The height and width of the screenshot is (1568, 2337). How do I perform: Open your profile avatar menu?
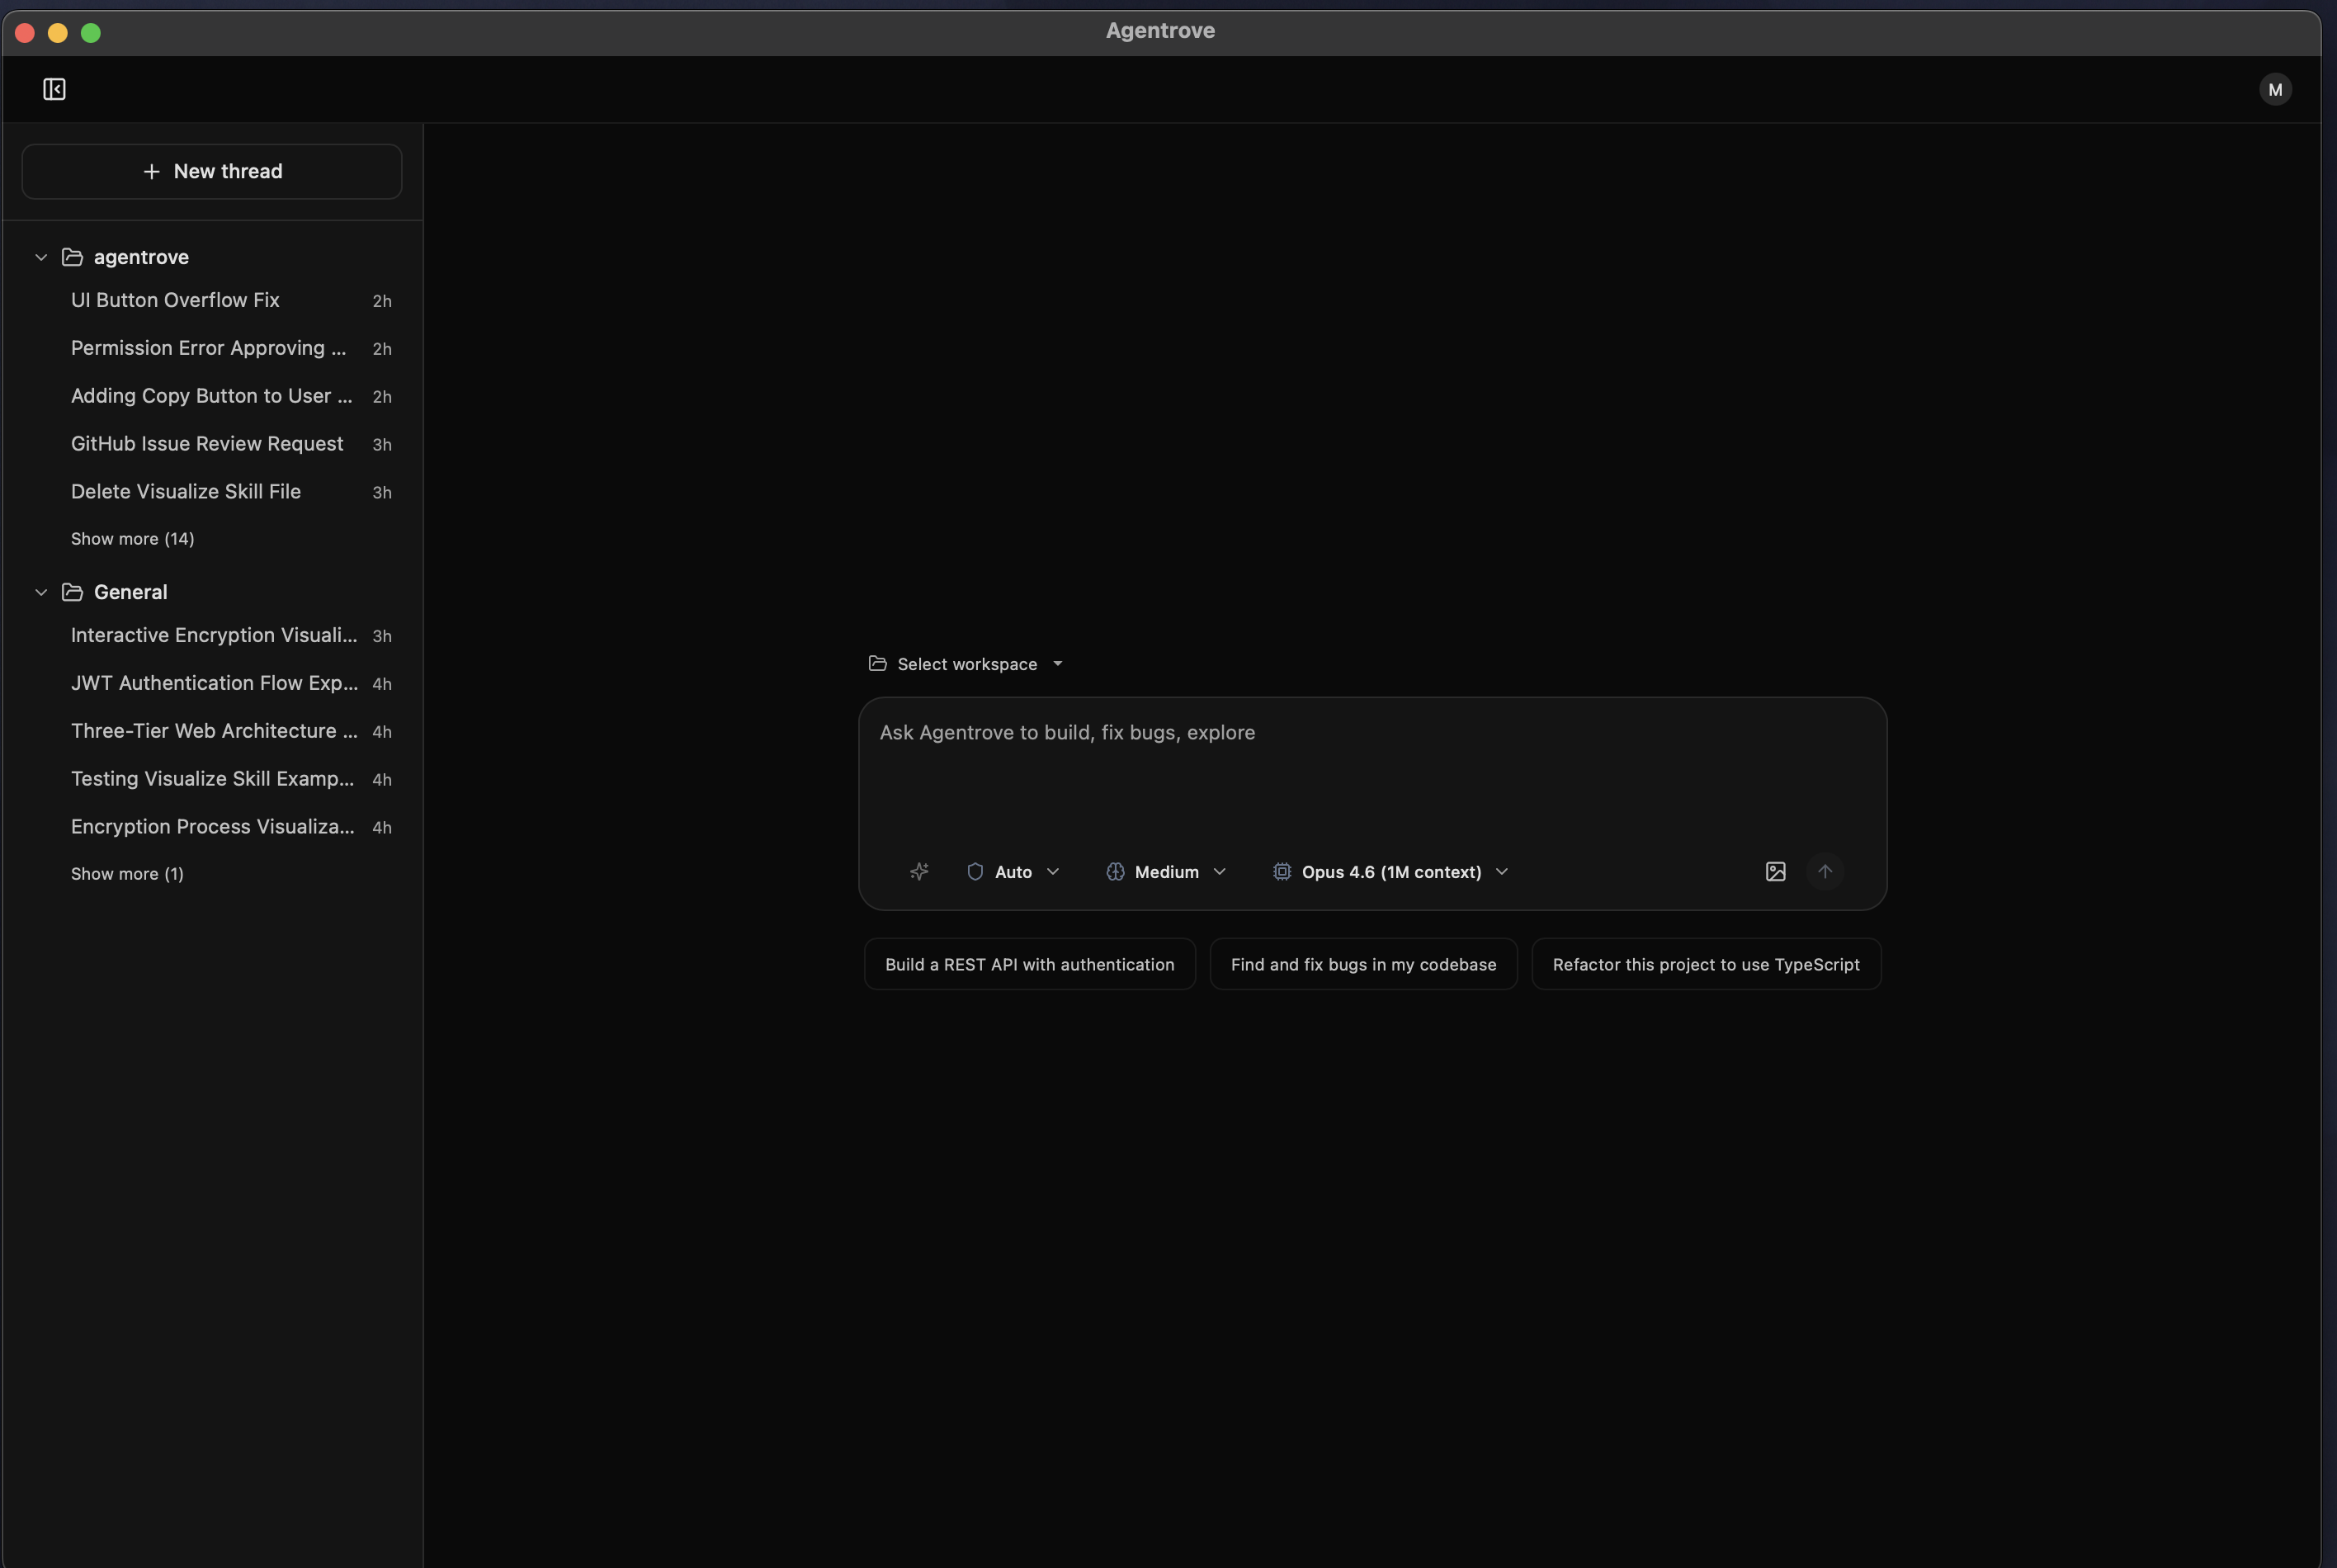2274,89
